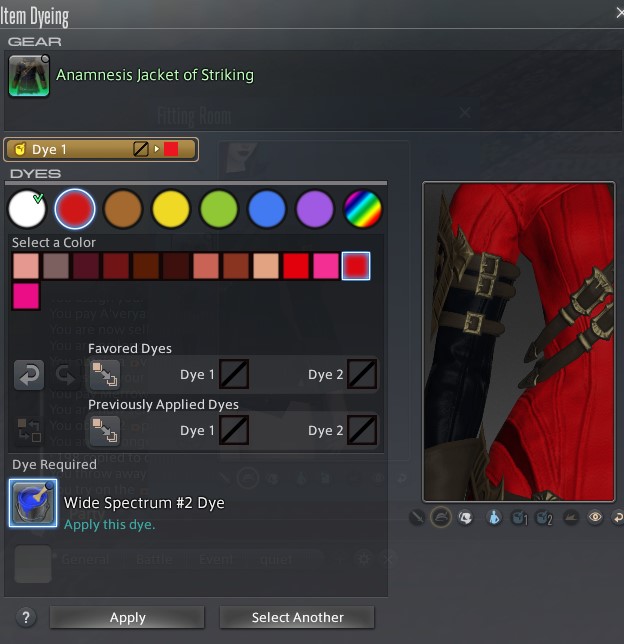
Task: Pick the dark wine color swatch
Action: pos(86,266)
